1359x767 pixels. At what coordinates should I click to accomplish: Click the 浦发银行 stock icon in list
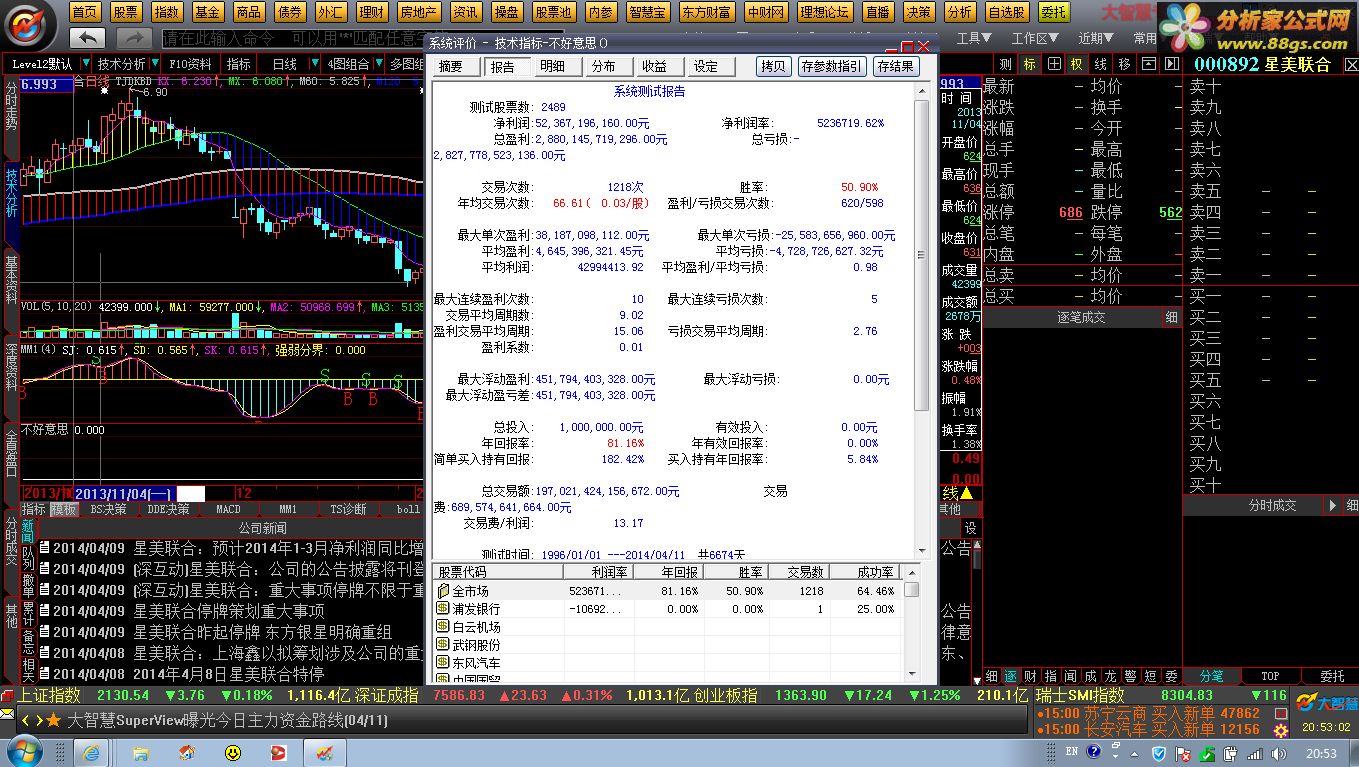tap(443, 609)
